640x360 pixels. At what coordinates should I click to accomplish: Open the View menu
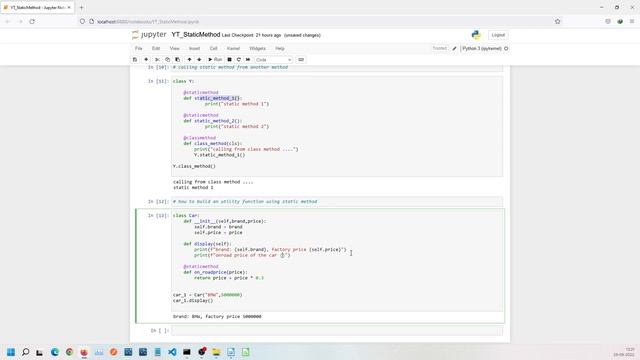click(x=174, y=49)
